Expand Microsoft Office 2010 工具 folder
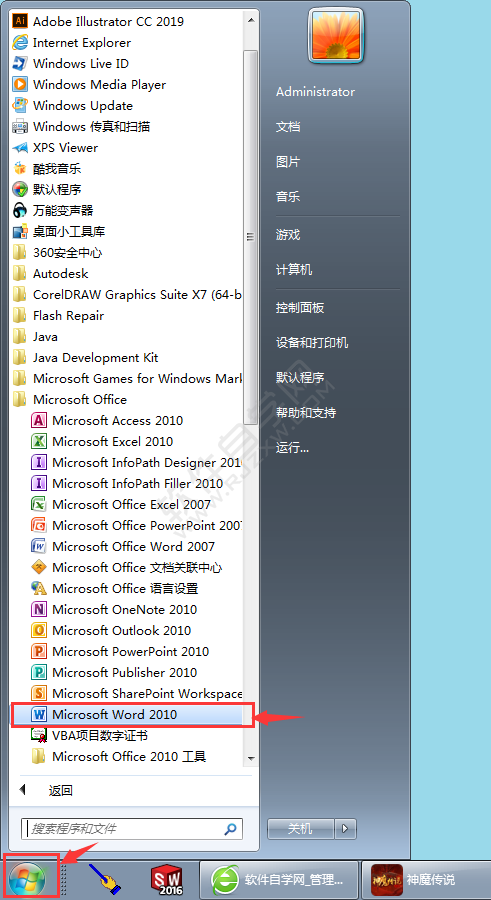491x900 pixels. (x=118, y=757)
